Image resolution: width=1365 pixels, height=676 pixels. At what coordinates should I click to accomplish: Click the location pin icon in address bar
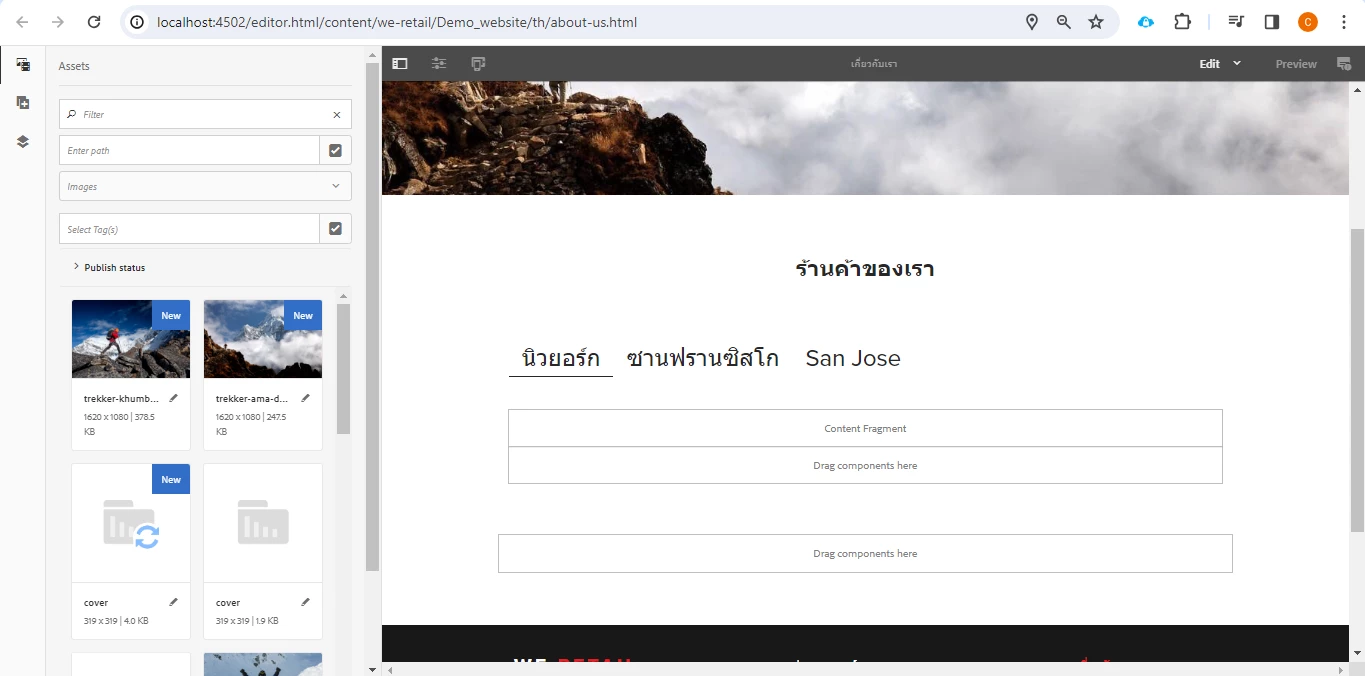point(1032,22)
